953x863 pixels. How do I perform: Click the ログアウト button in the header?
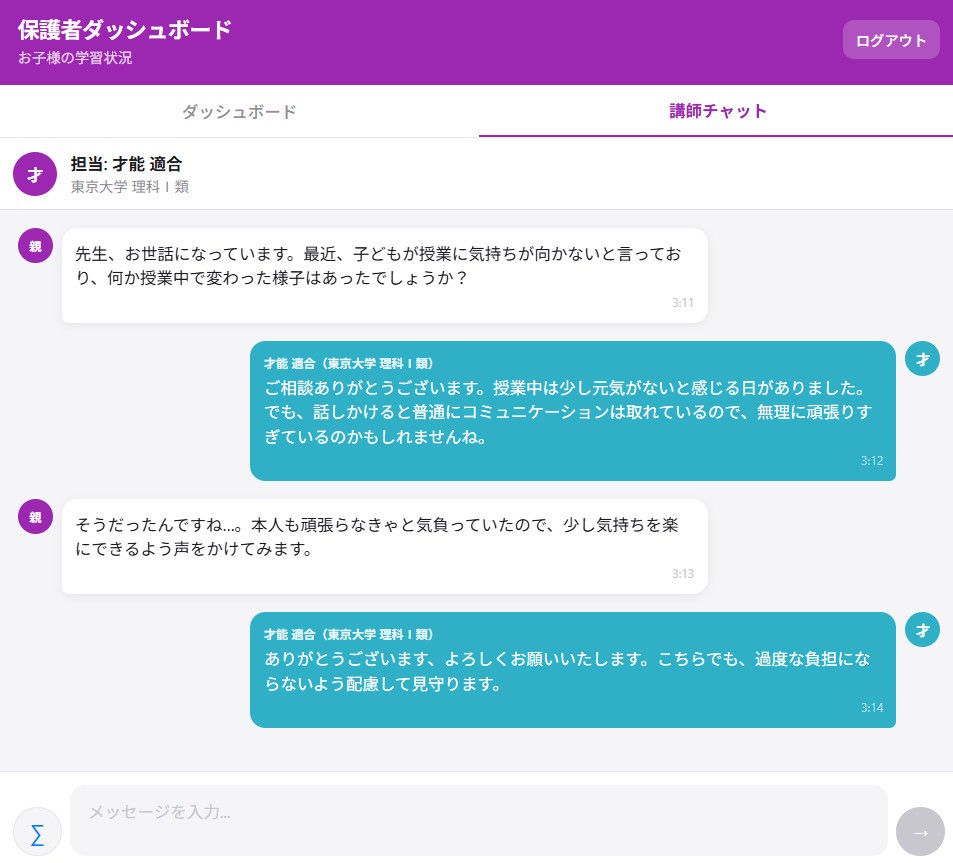[x=890, y=39]
